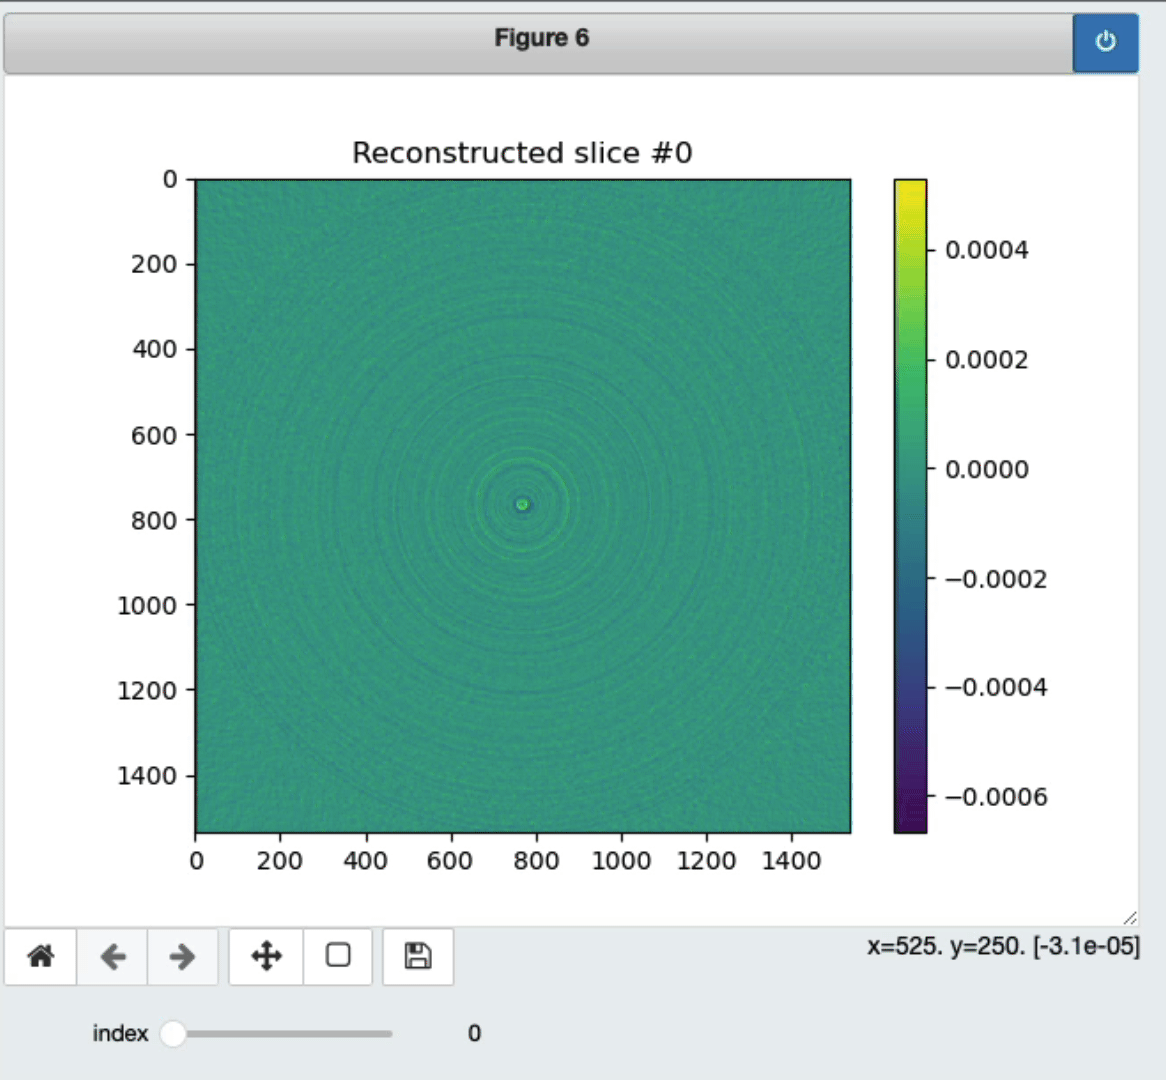This screenshot has width=1166, height=1080.
Task: Click the Figure 6 title bar
Action: tap(540, 39)
